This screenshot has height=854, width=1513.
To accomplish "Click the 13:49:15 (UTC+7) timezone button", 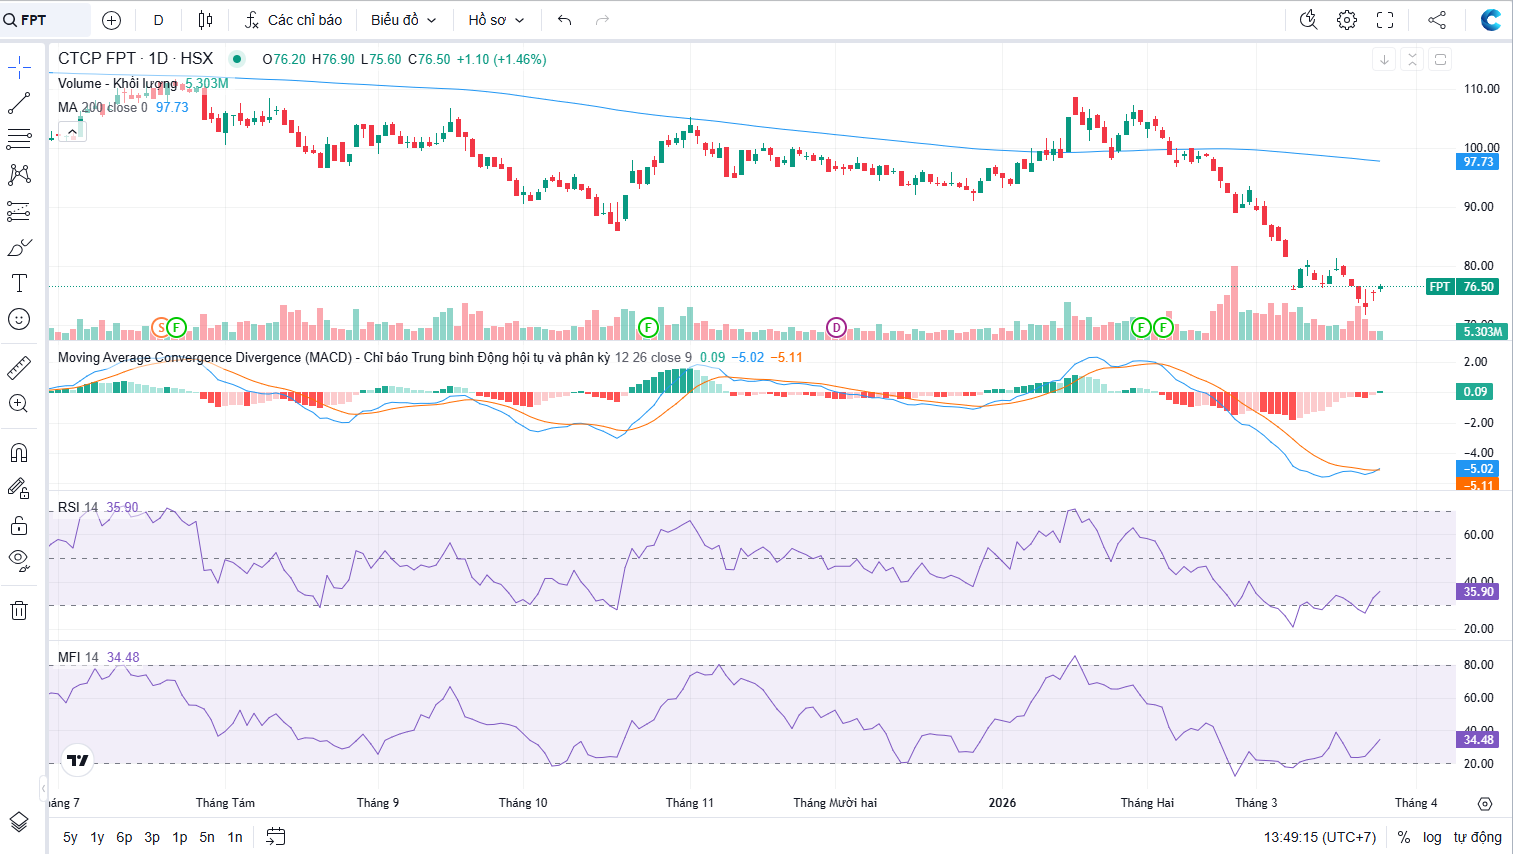I will (1319, 837).
